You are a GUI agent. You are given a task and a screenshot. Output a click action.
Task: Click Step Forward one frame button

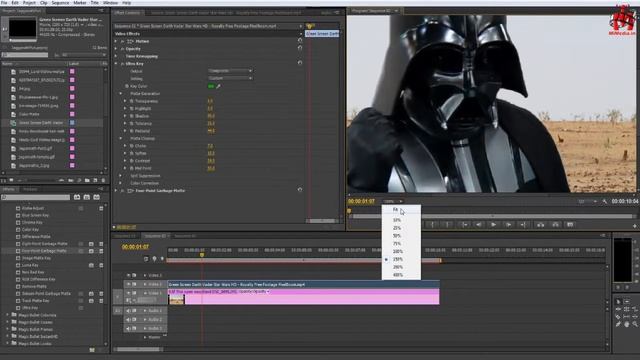coord(508,224)
